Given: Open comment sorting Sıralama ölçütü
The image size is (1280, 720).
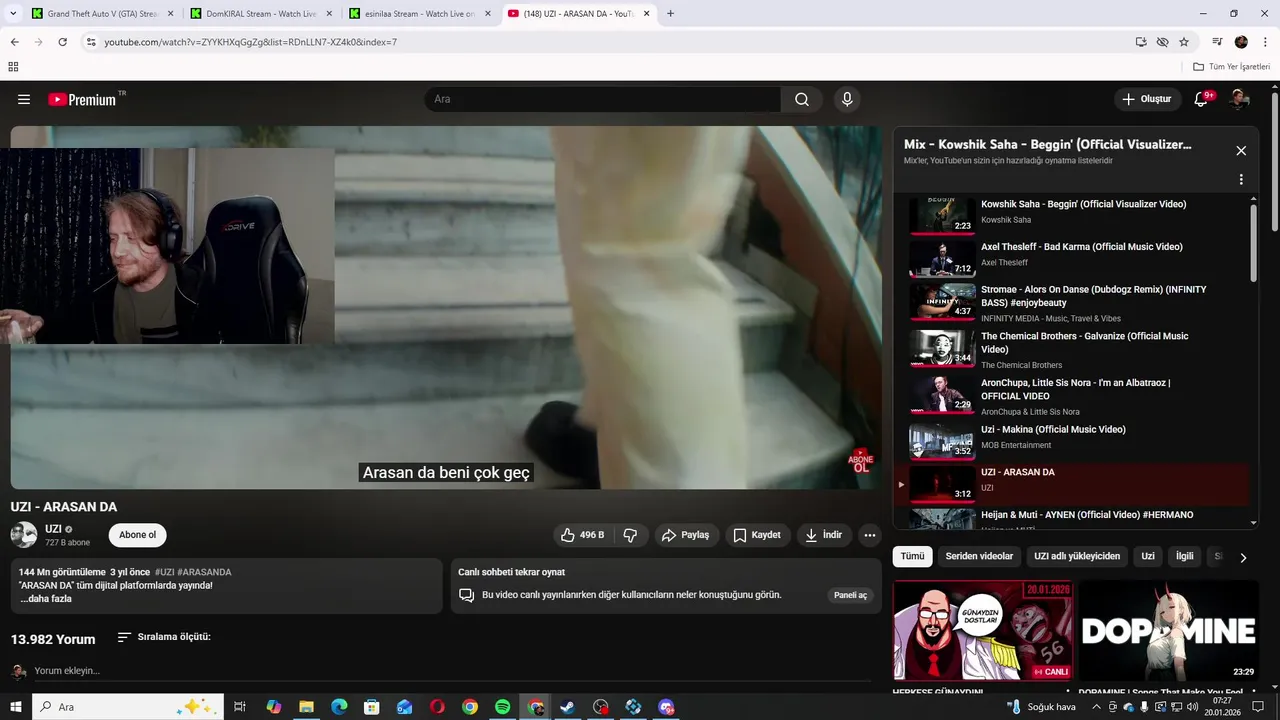Looking at the screenshot, I should (164, 637).
